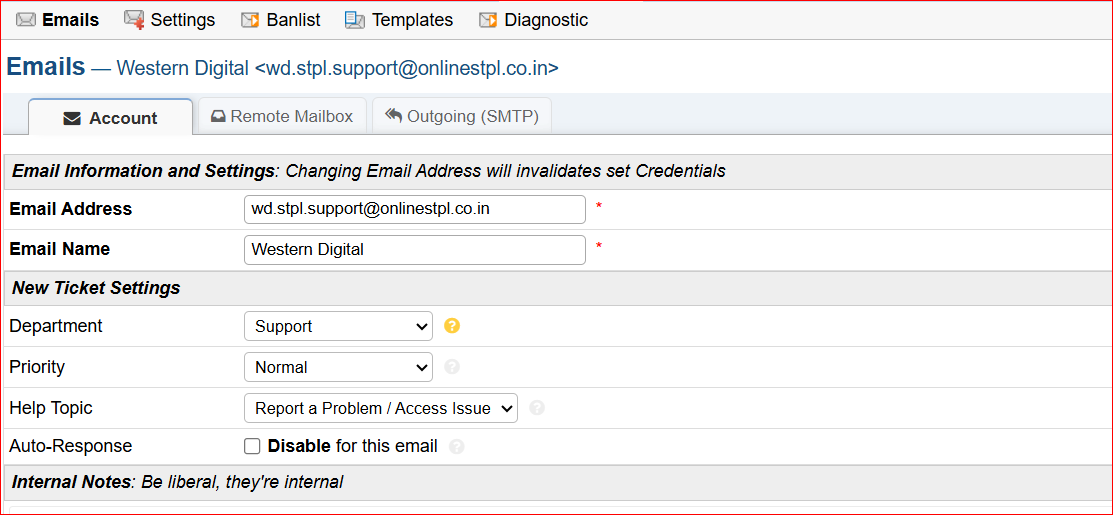Image resolution: width=1113 pixels, height=515 pixels.
Task: Expand the Priority dropdown
Action: 338,367
